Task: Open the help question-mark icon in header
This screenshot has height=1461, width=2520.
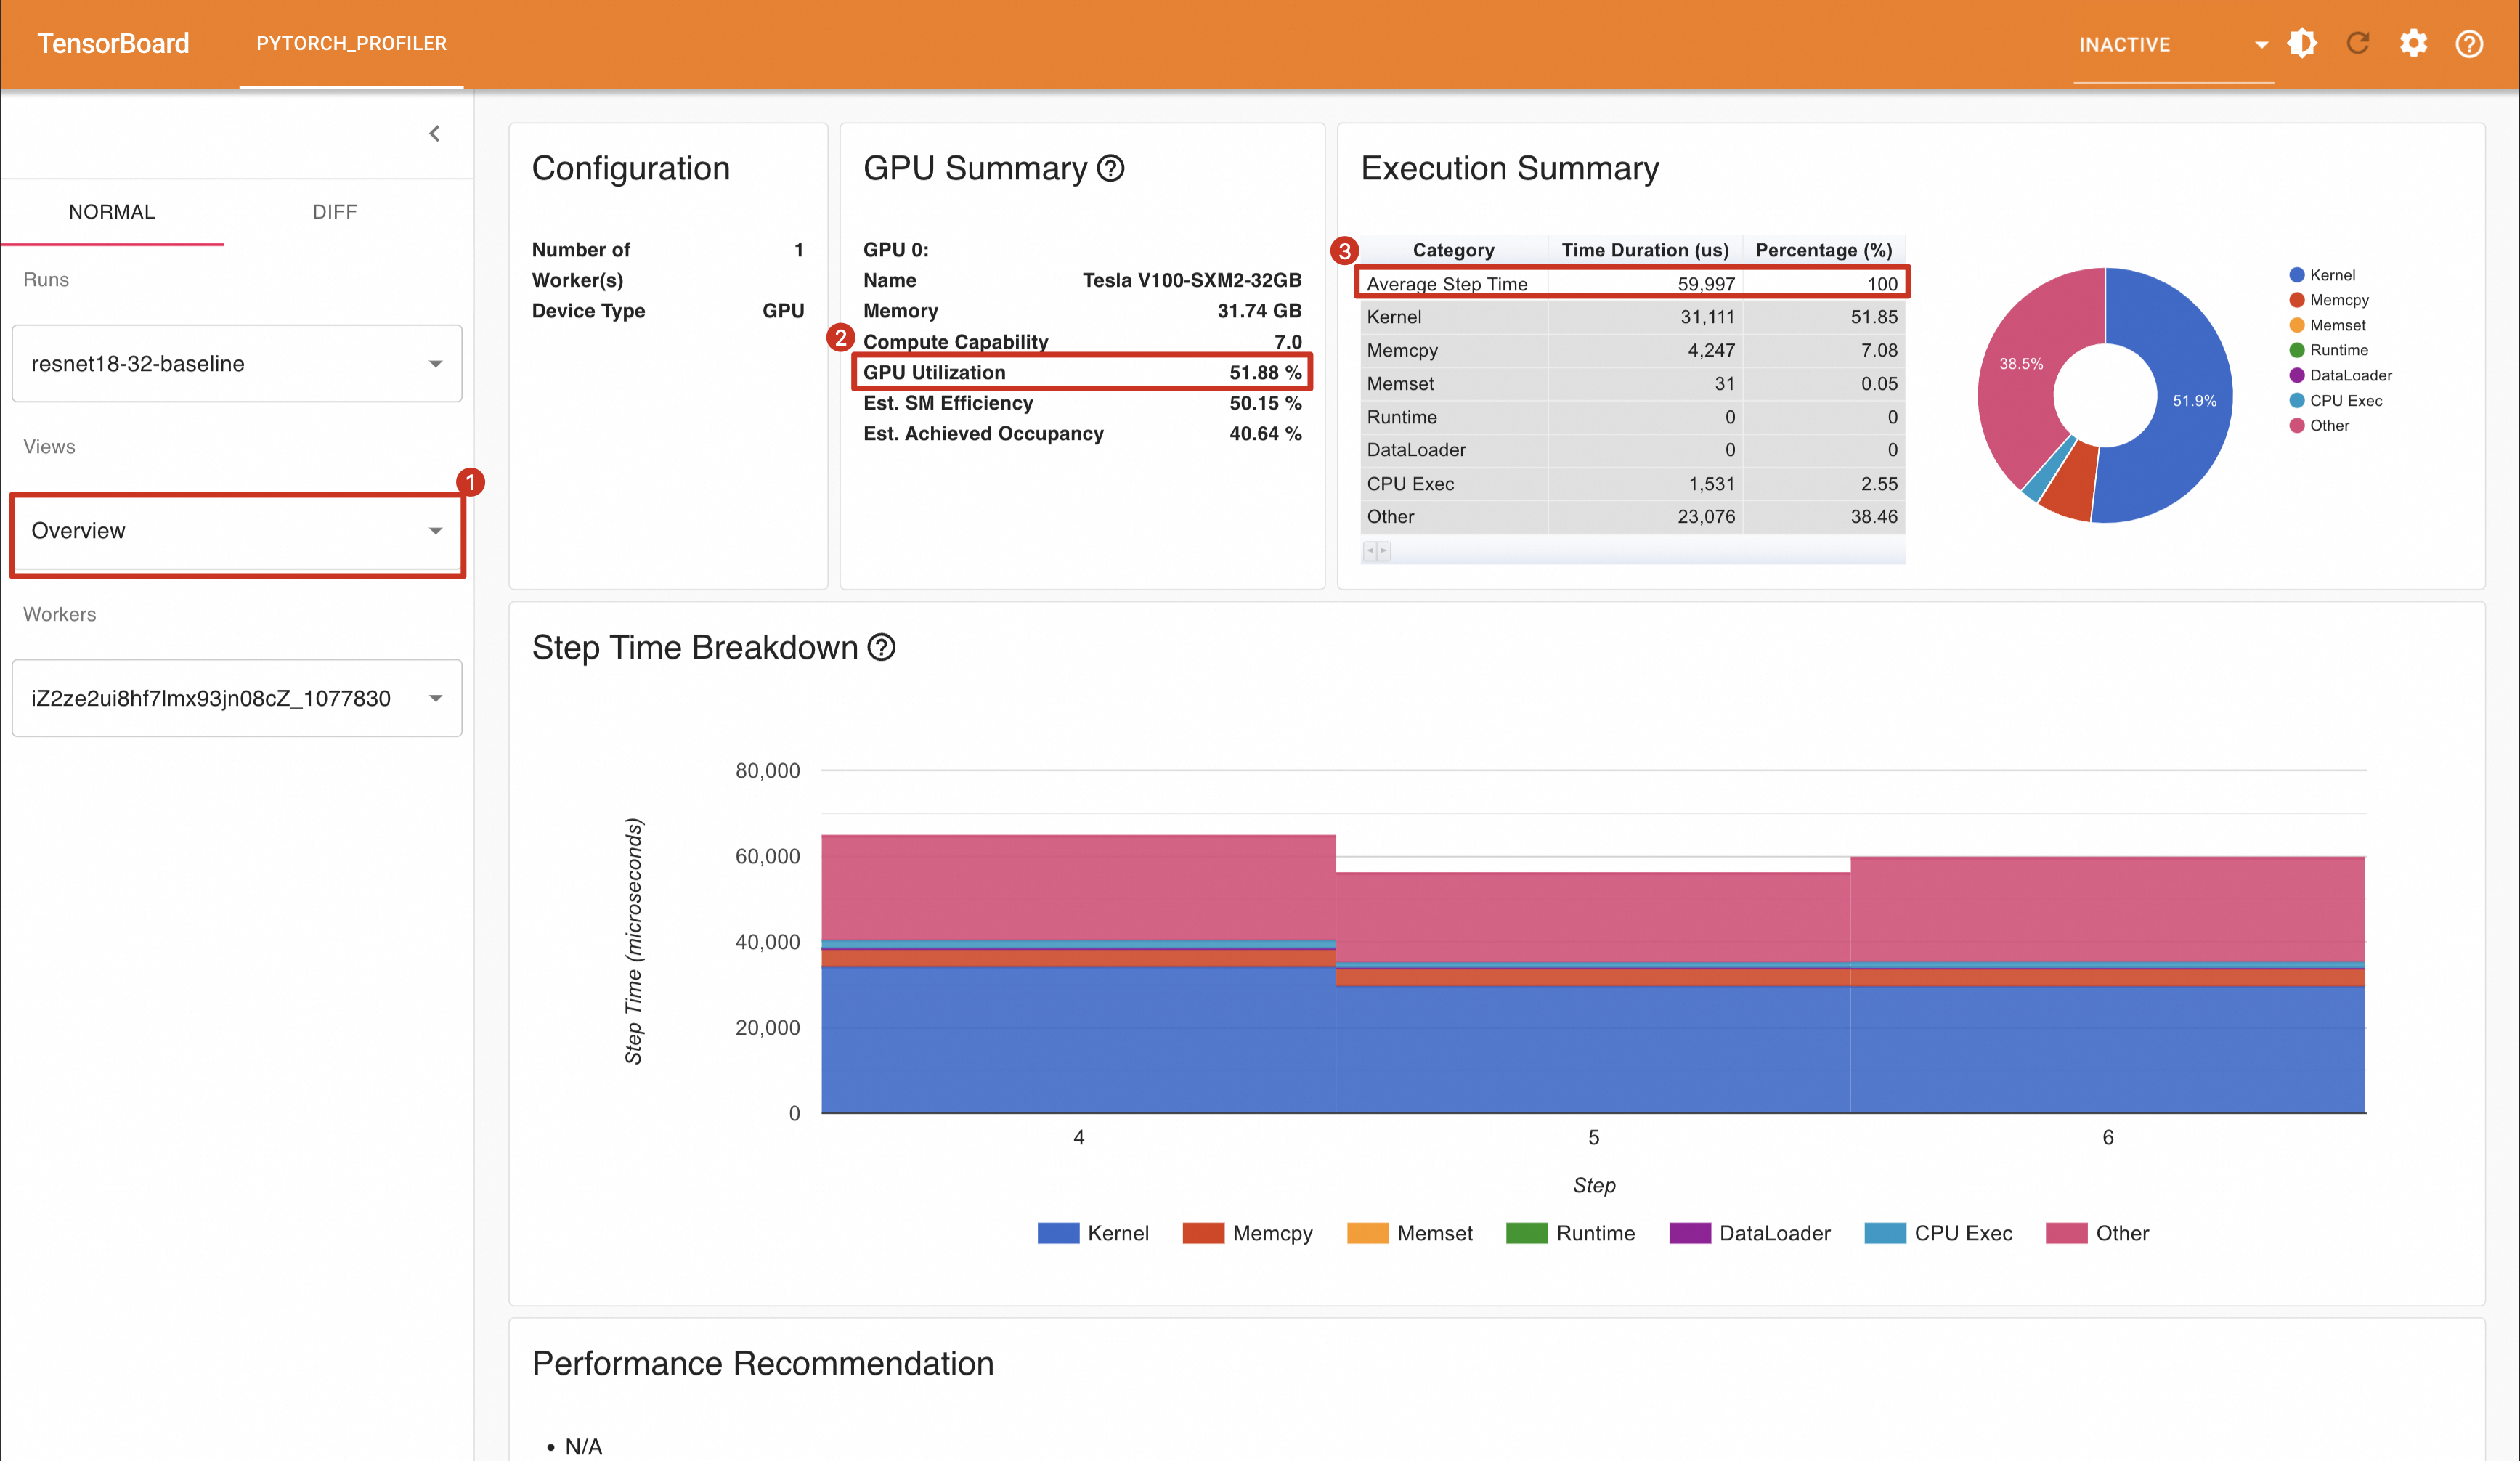Action: coord(2469,44)
